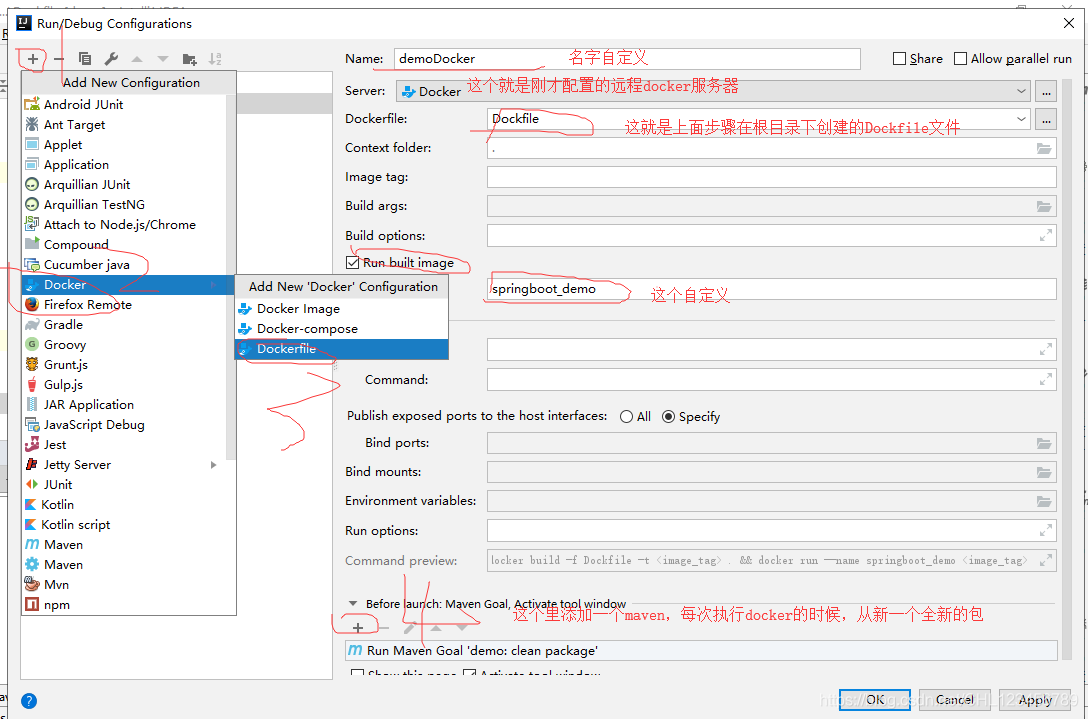Choose Docker-compose in the submenu

click(342, 329)
